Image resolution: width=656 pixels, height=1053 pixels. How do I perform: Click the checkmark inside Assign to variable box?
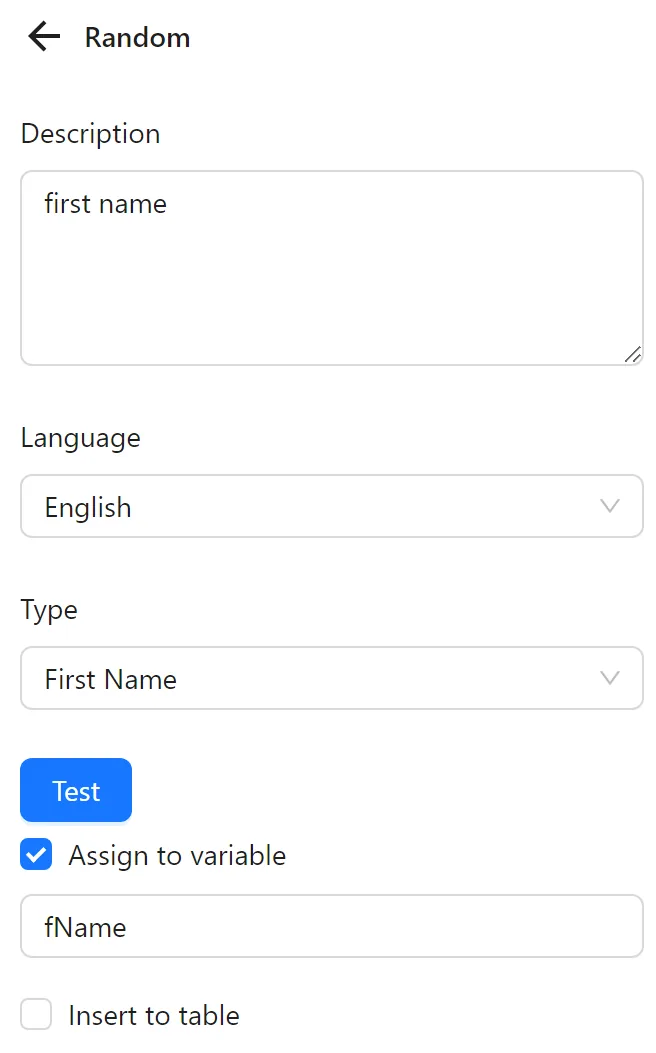[x=36, y=855]
